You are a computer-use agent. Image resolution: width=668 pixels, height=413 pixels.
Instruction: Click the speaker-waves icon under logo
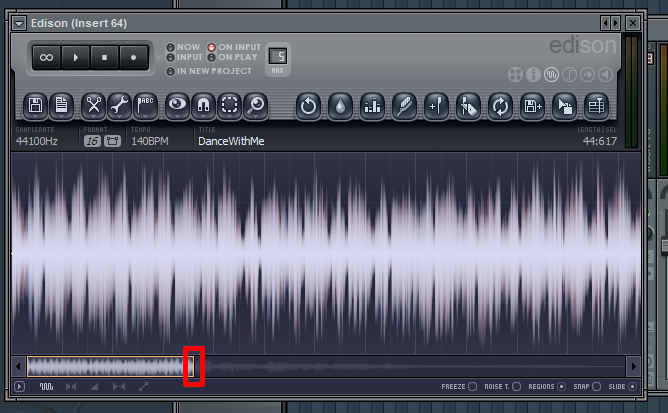coord(587,75)
